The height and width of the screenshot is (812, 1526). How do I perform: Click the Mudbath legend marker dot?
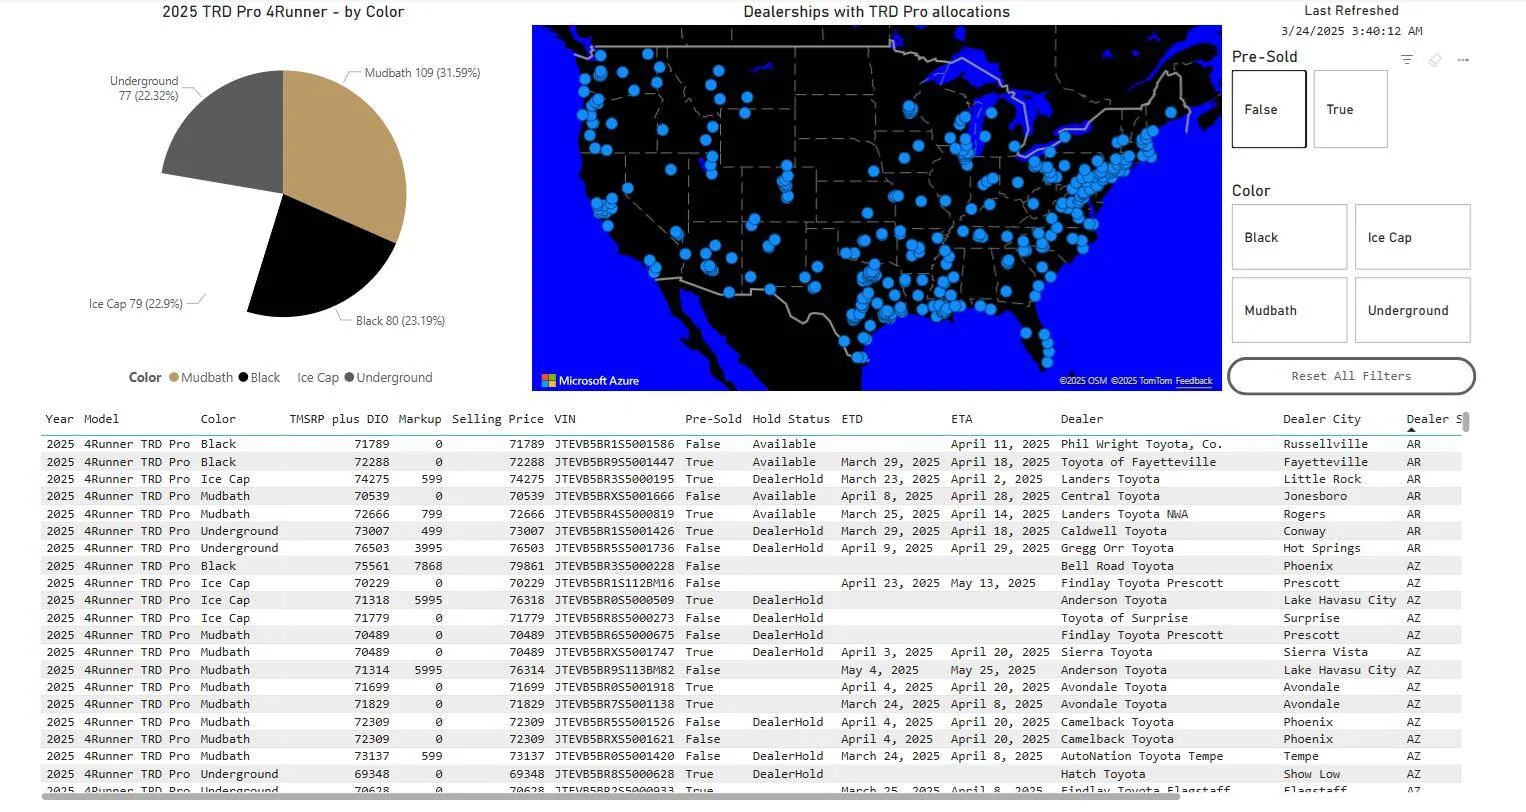point(174,378)
